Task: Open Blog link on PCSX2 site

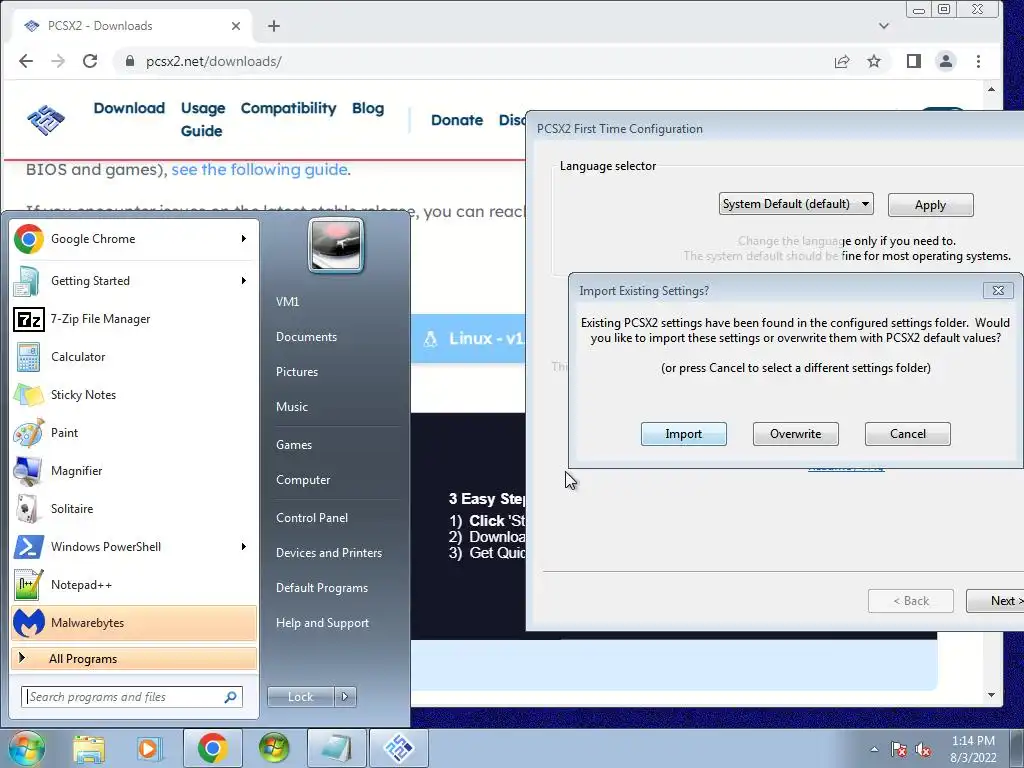Action: pos(368,108)
